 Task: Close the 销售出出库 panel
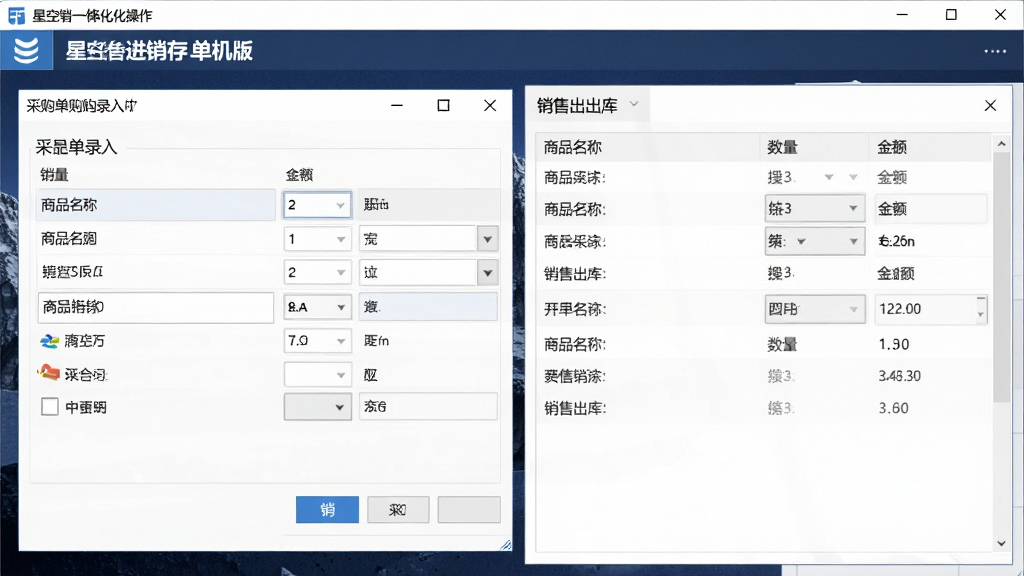tap(990, 106)
